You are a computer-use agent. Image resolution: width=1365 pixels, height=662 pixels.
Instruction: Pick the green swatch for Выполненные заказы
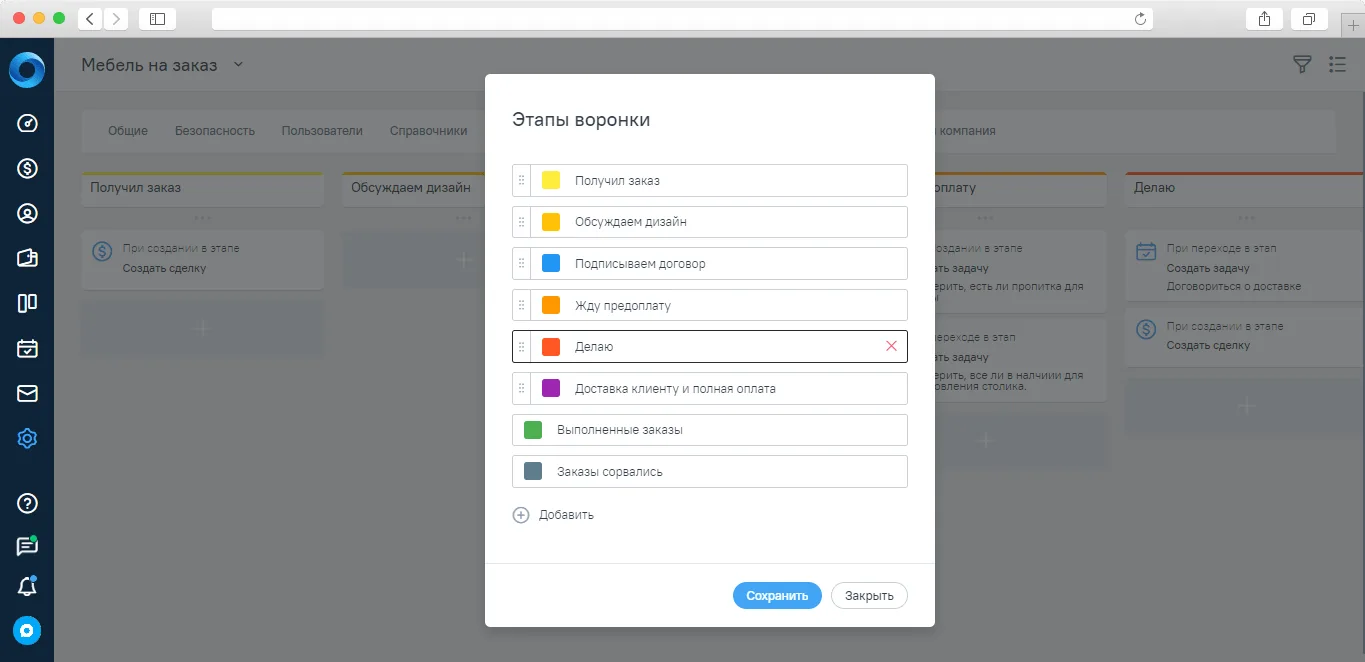(x=533, y=430)
